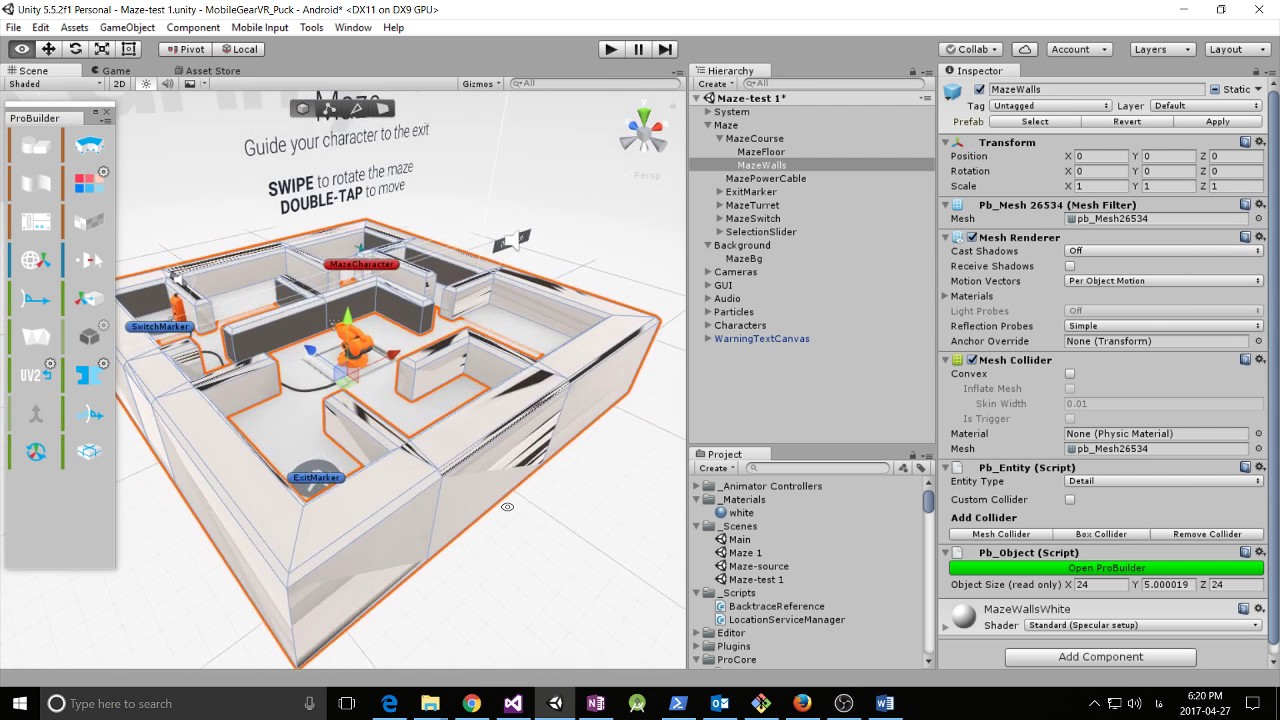1280x720 pixels.
Task: Toggle the Custom Collider checkbox
Action: [x=1070, y=500]
